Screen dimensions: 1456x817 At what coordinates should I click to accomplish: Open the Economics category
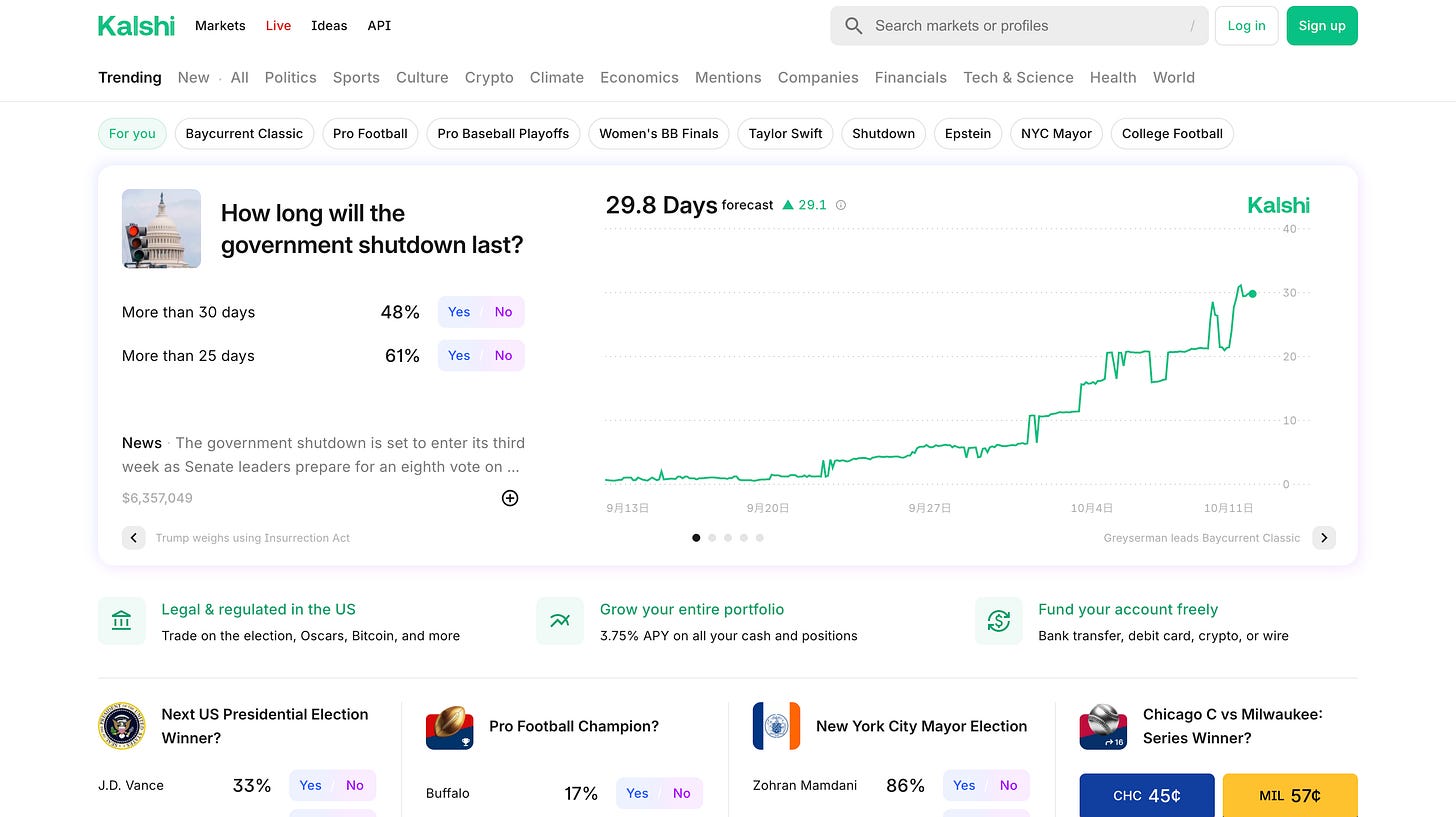point(639,77)
